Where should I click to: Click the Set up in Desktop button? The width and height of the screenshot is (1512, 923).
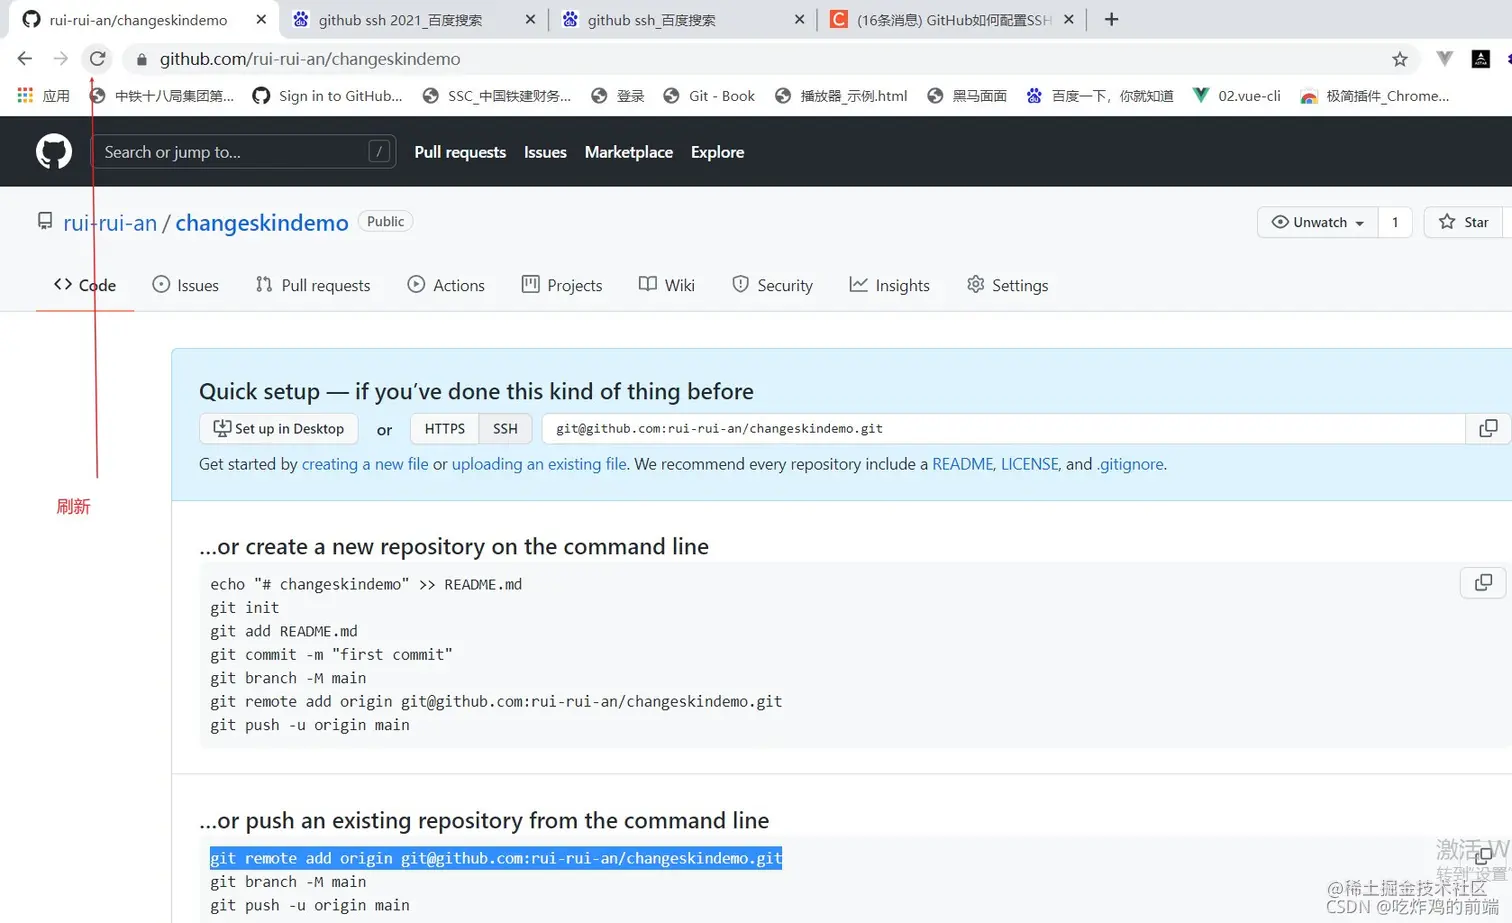click(x=279, y=428)
